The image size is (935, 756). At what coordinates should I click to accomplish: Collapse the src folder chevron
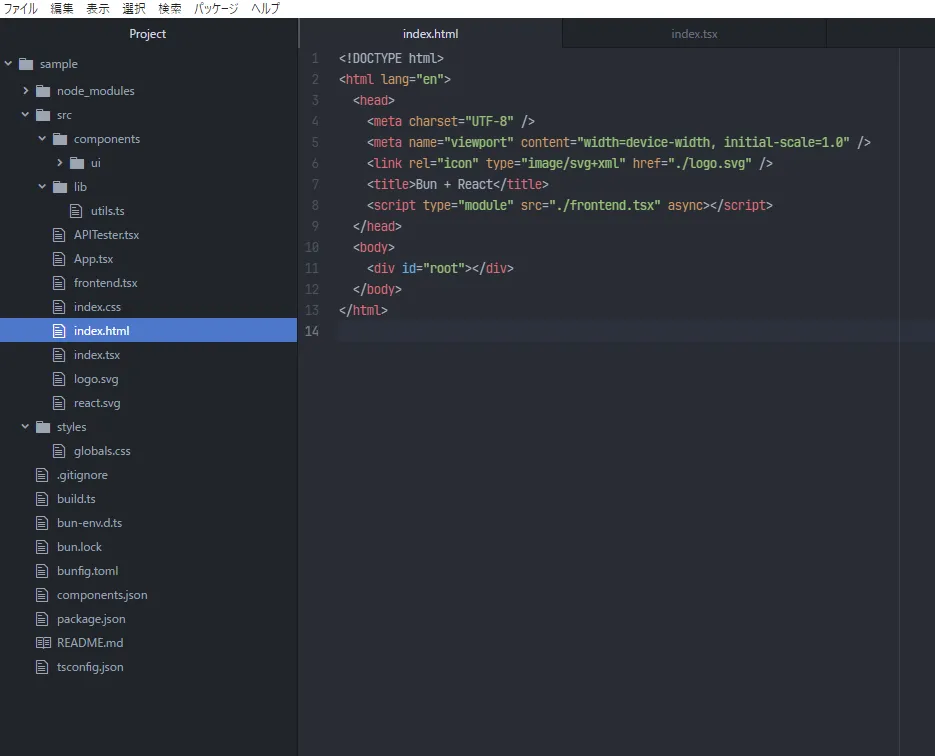point(25,114)
